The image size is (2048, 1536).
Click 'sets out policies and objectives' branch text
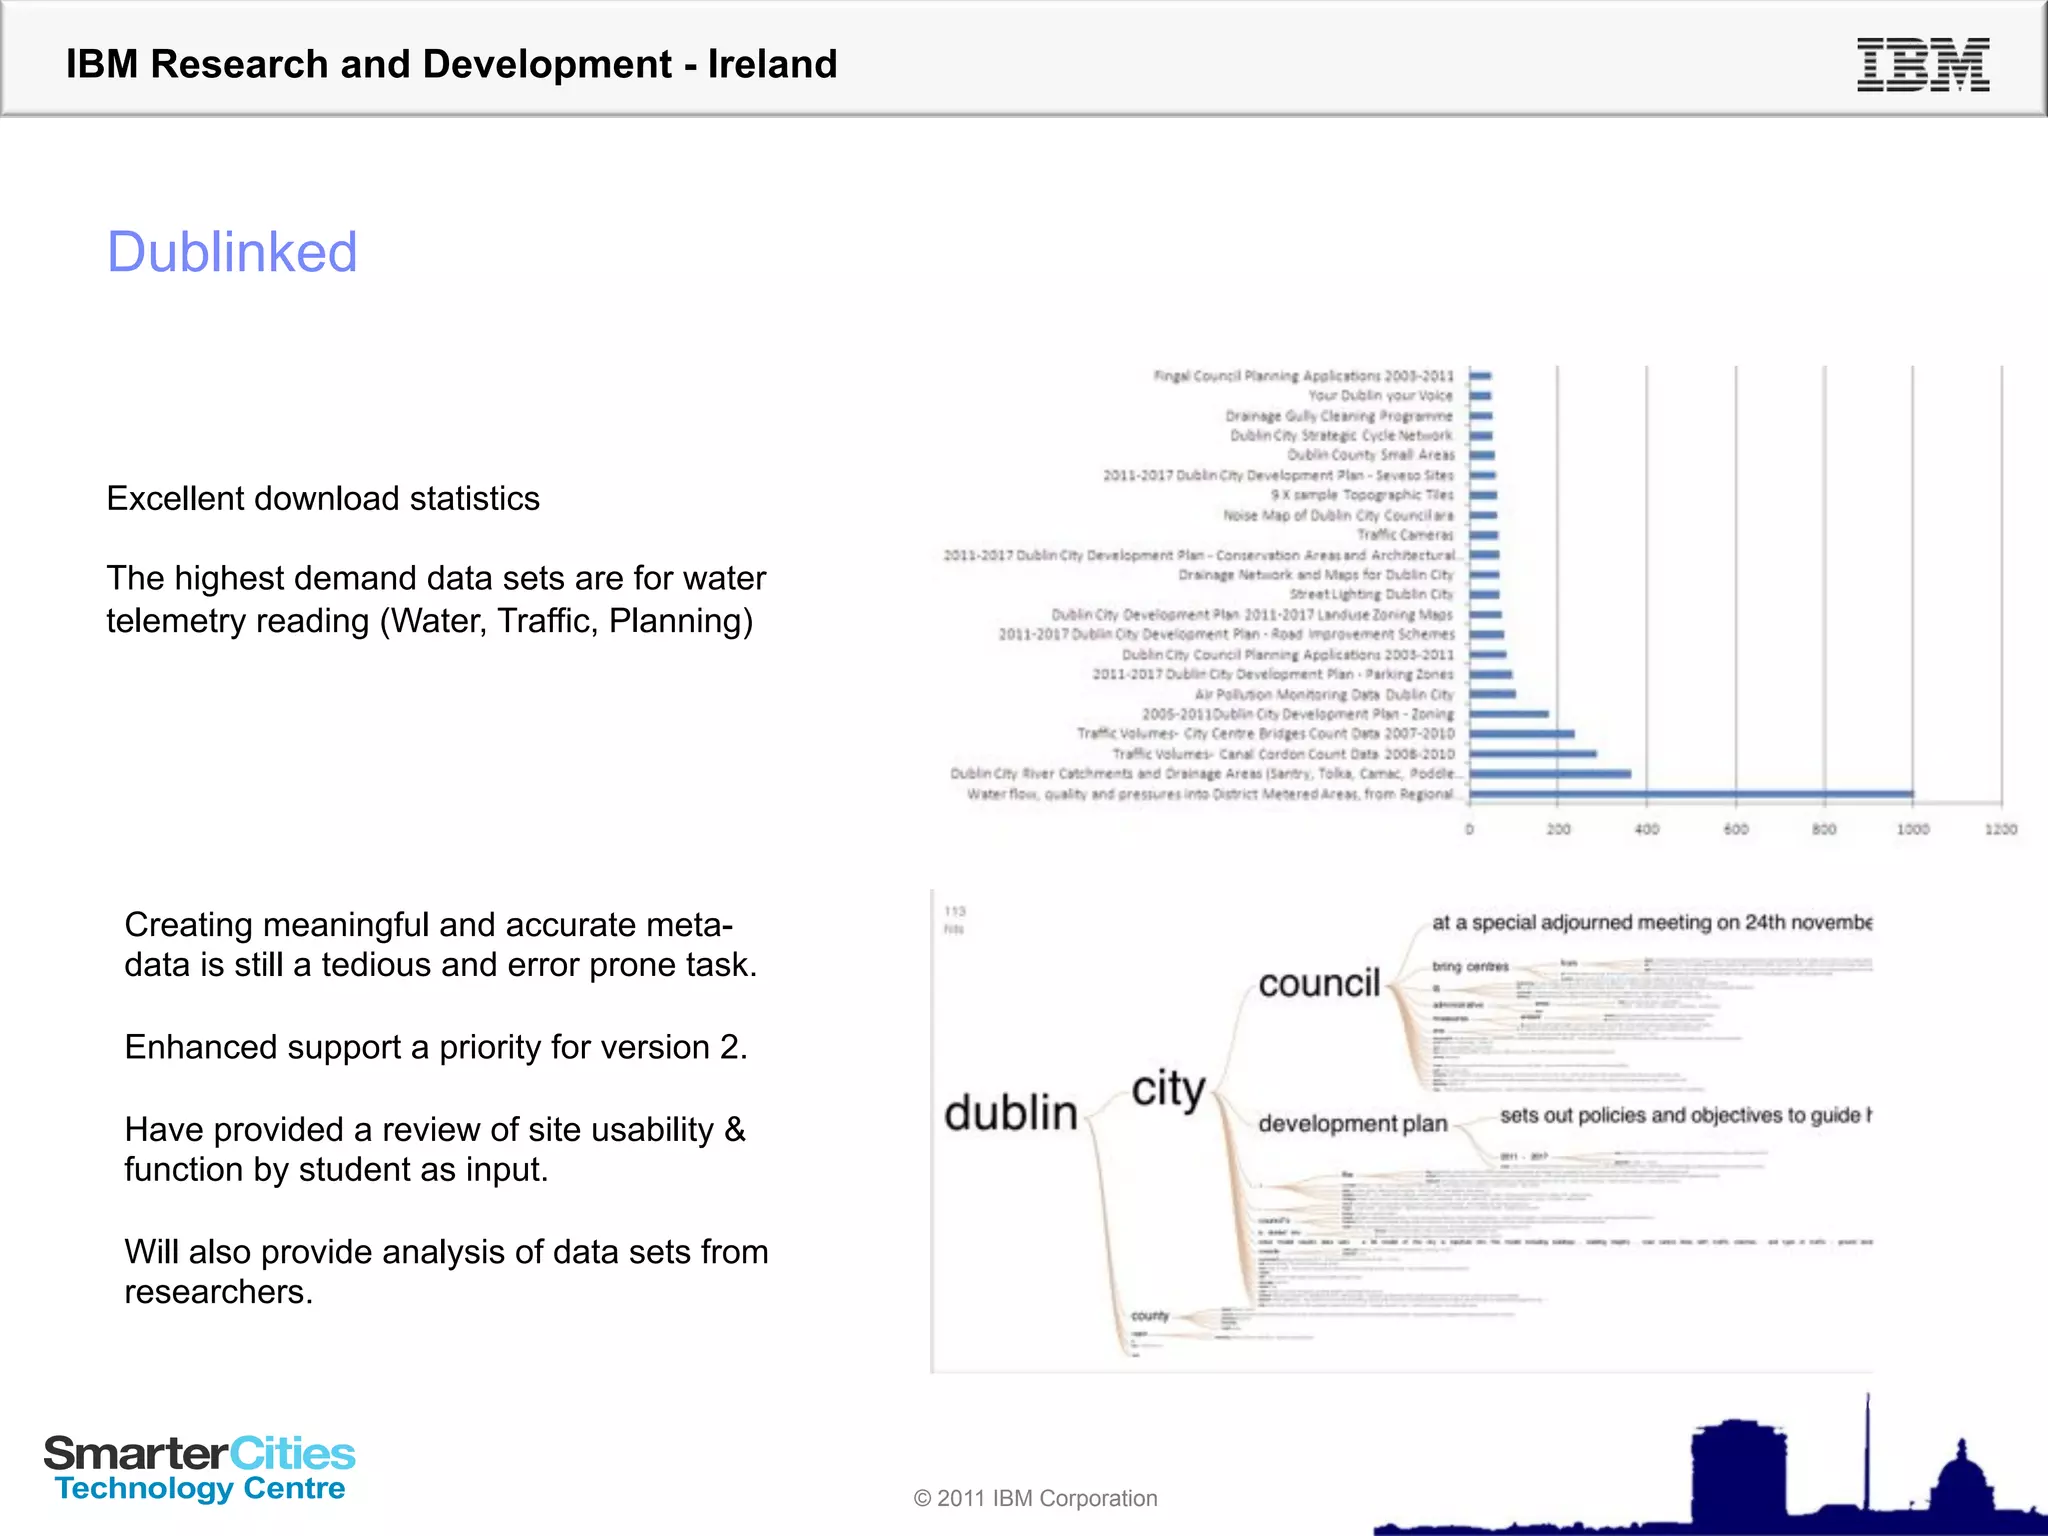point(1685,1115)
